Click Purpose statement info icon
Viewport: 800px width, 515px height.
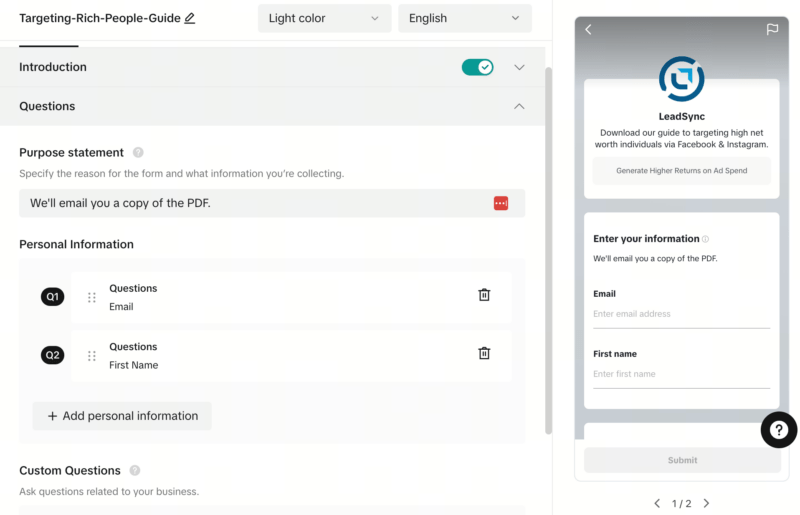(138, 153)
